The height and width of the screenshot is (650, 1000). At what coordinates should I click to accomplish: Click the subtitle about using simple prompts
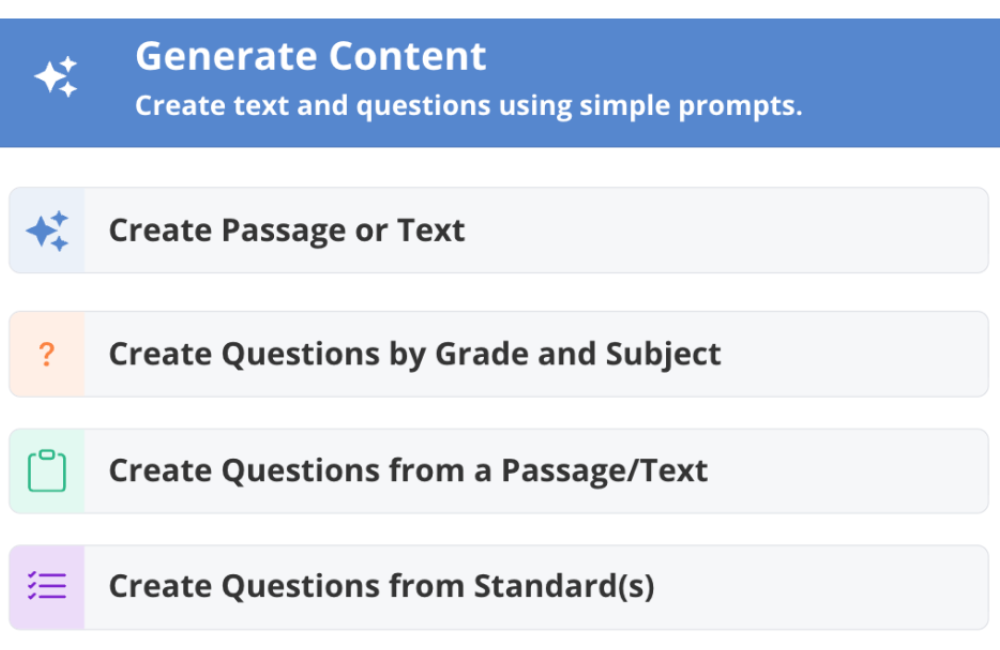pos(468,105)
